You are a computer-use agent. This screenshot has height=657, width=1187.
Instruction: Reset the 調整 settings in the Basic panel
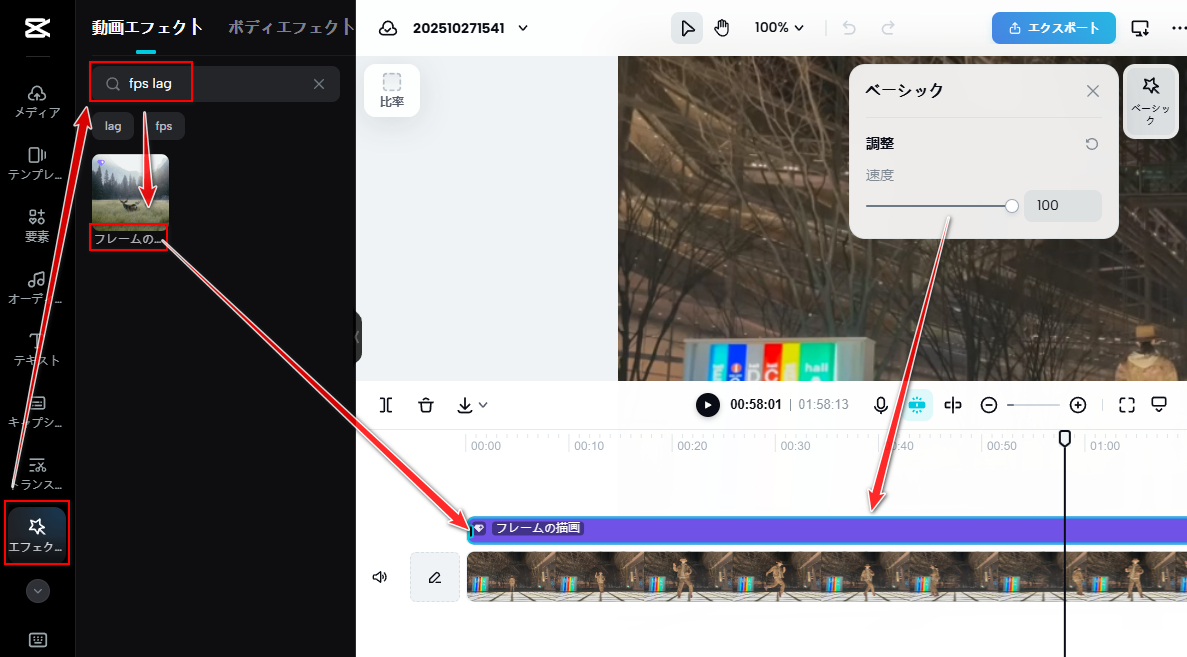click(x=1092, y=143)
